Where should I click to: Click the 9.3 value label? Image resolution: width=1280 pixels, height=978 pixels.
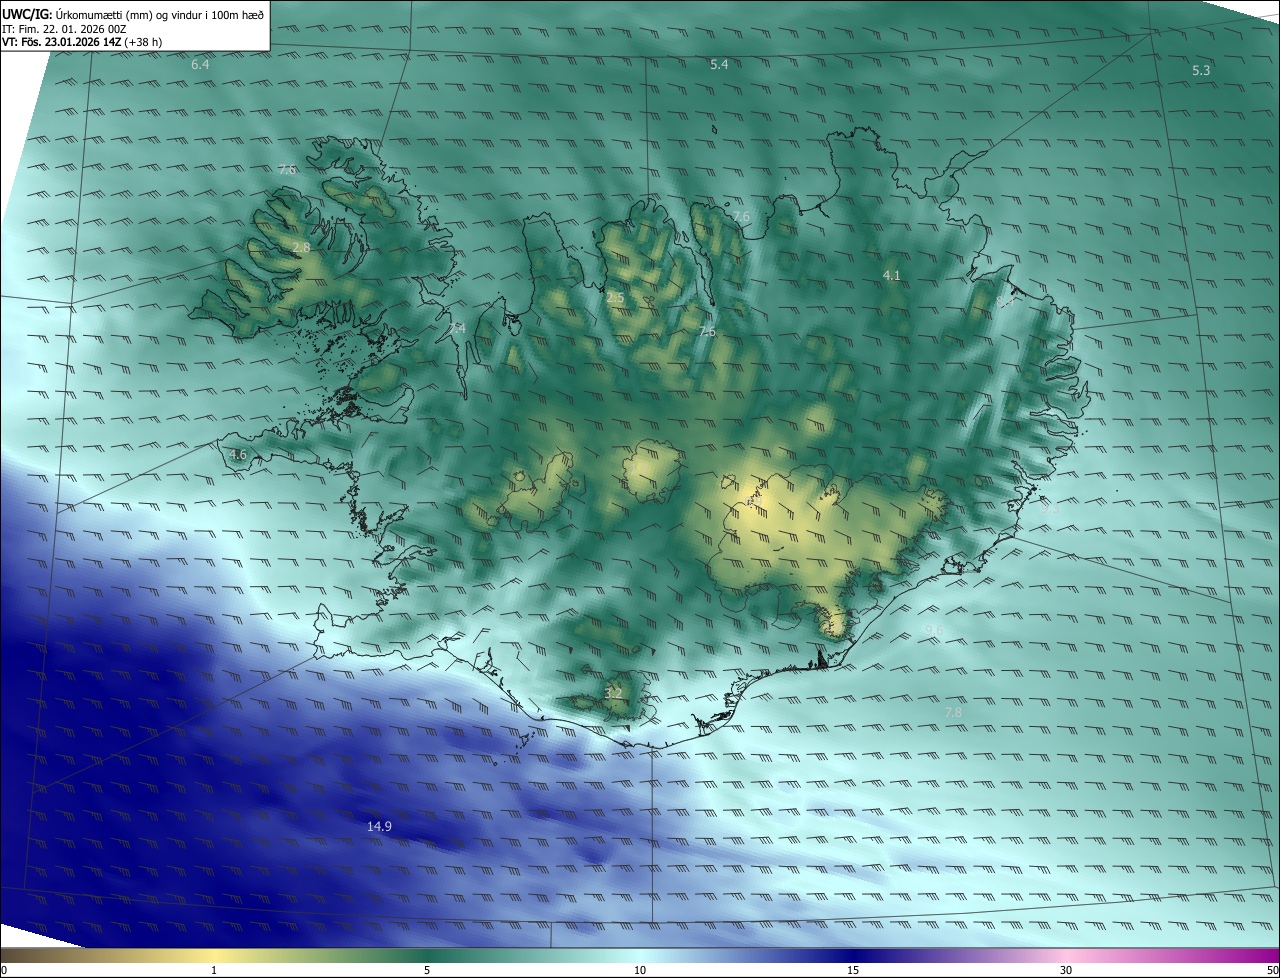pyautogui.click(x=1051, y=509)
